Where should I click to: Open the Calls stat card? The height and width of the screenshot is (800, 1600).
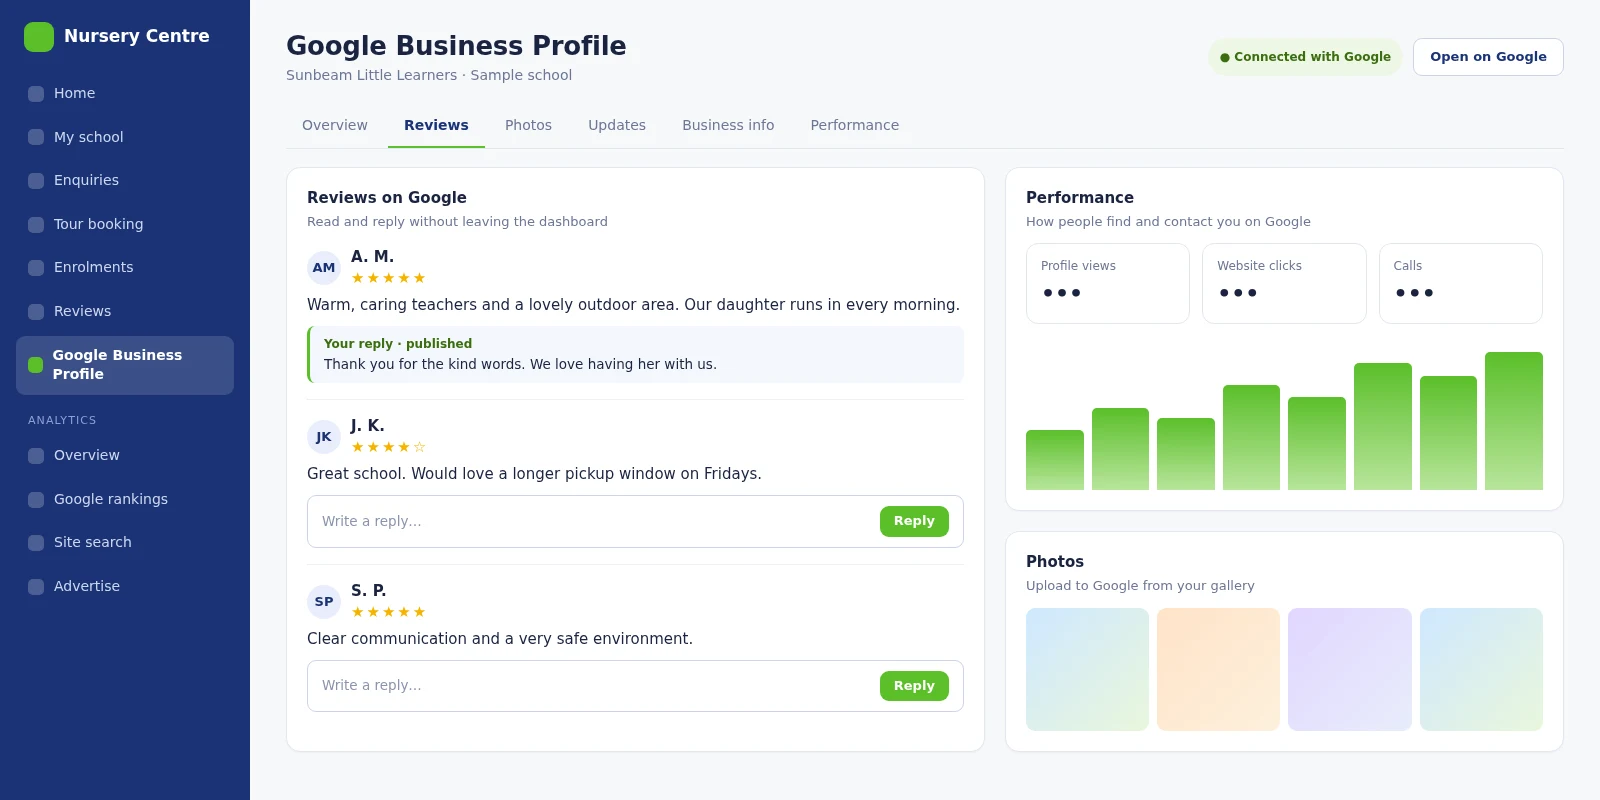[x=1461, y=283]
